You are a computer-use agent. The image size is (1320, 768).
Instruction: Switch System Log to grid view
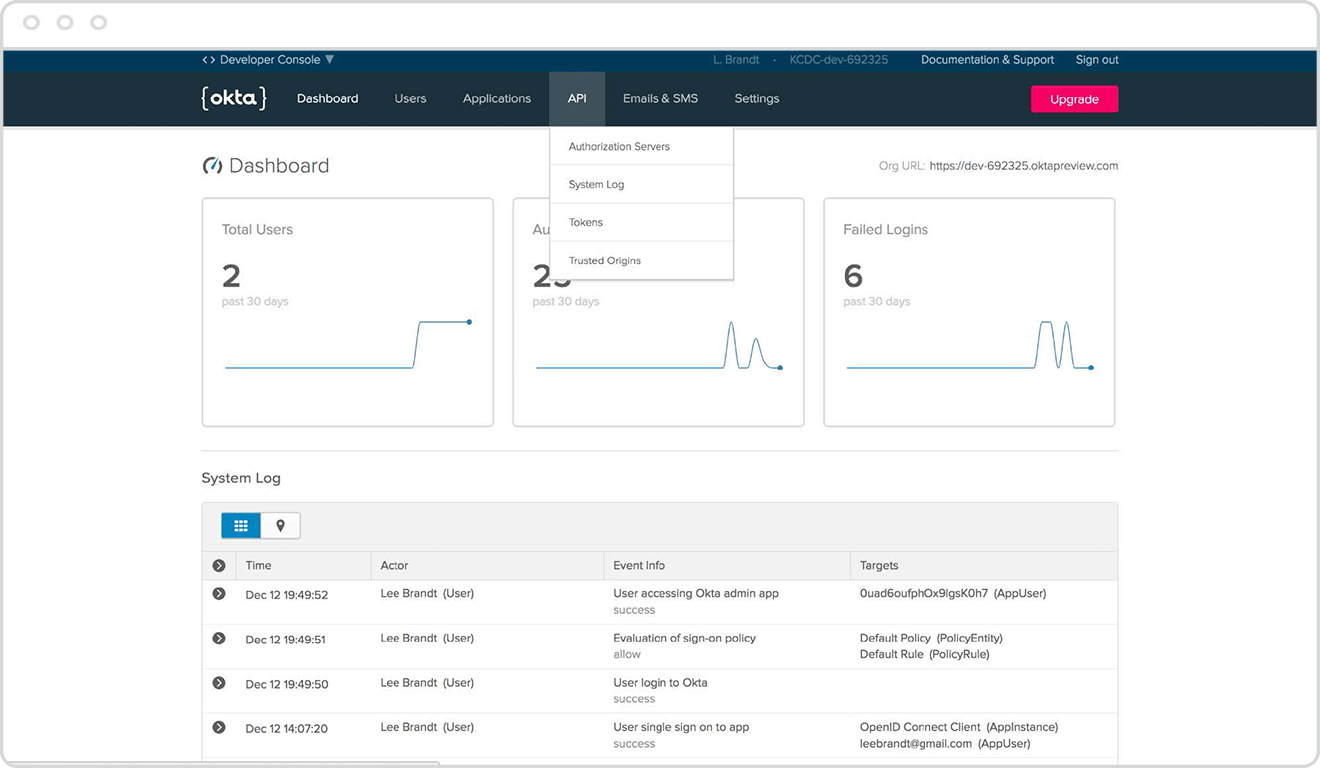(x=241, y=525)
